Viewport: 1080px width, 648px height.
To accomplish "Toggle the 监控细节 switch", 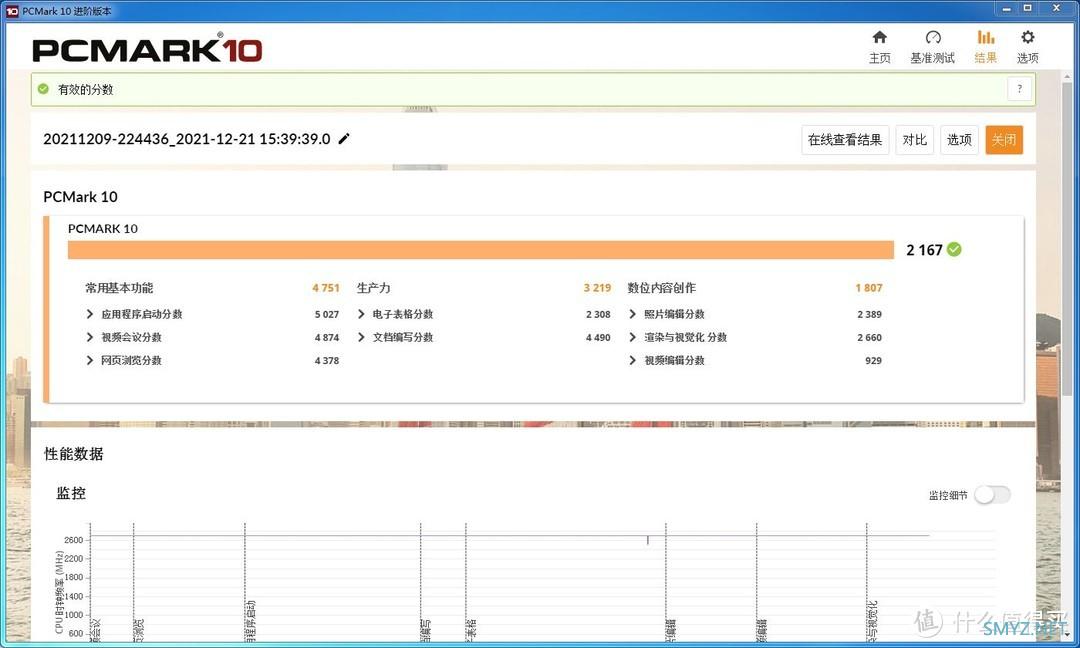I will pos(993,494).
